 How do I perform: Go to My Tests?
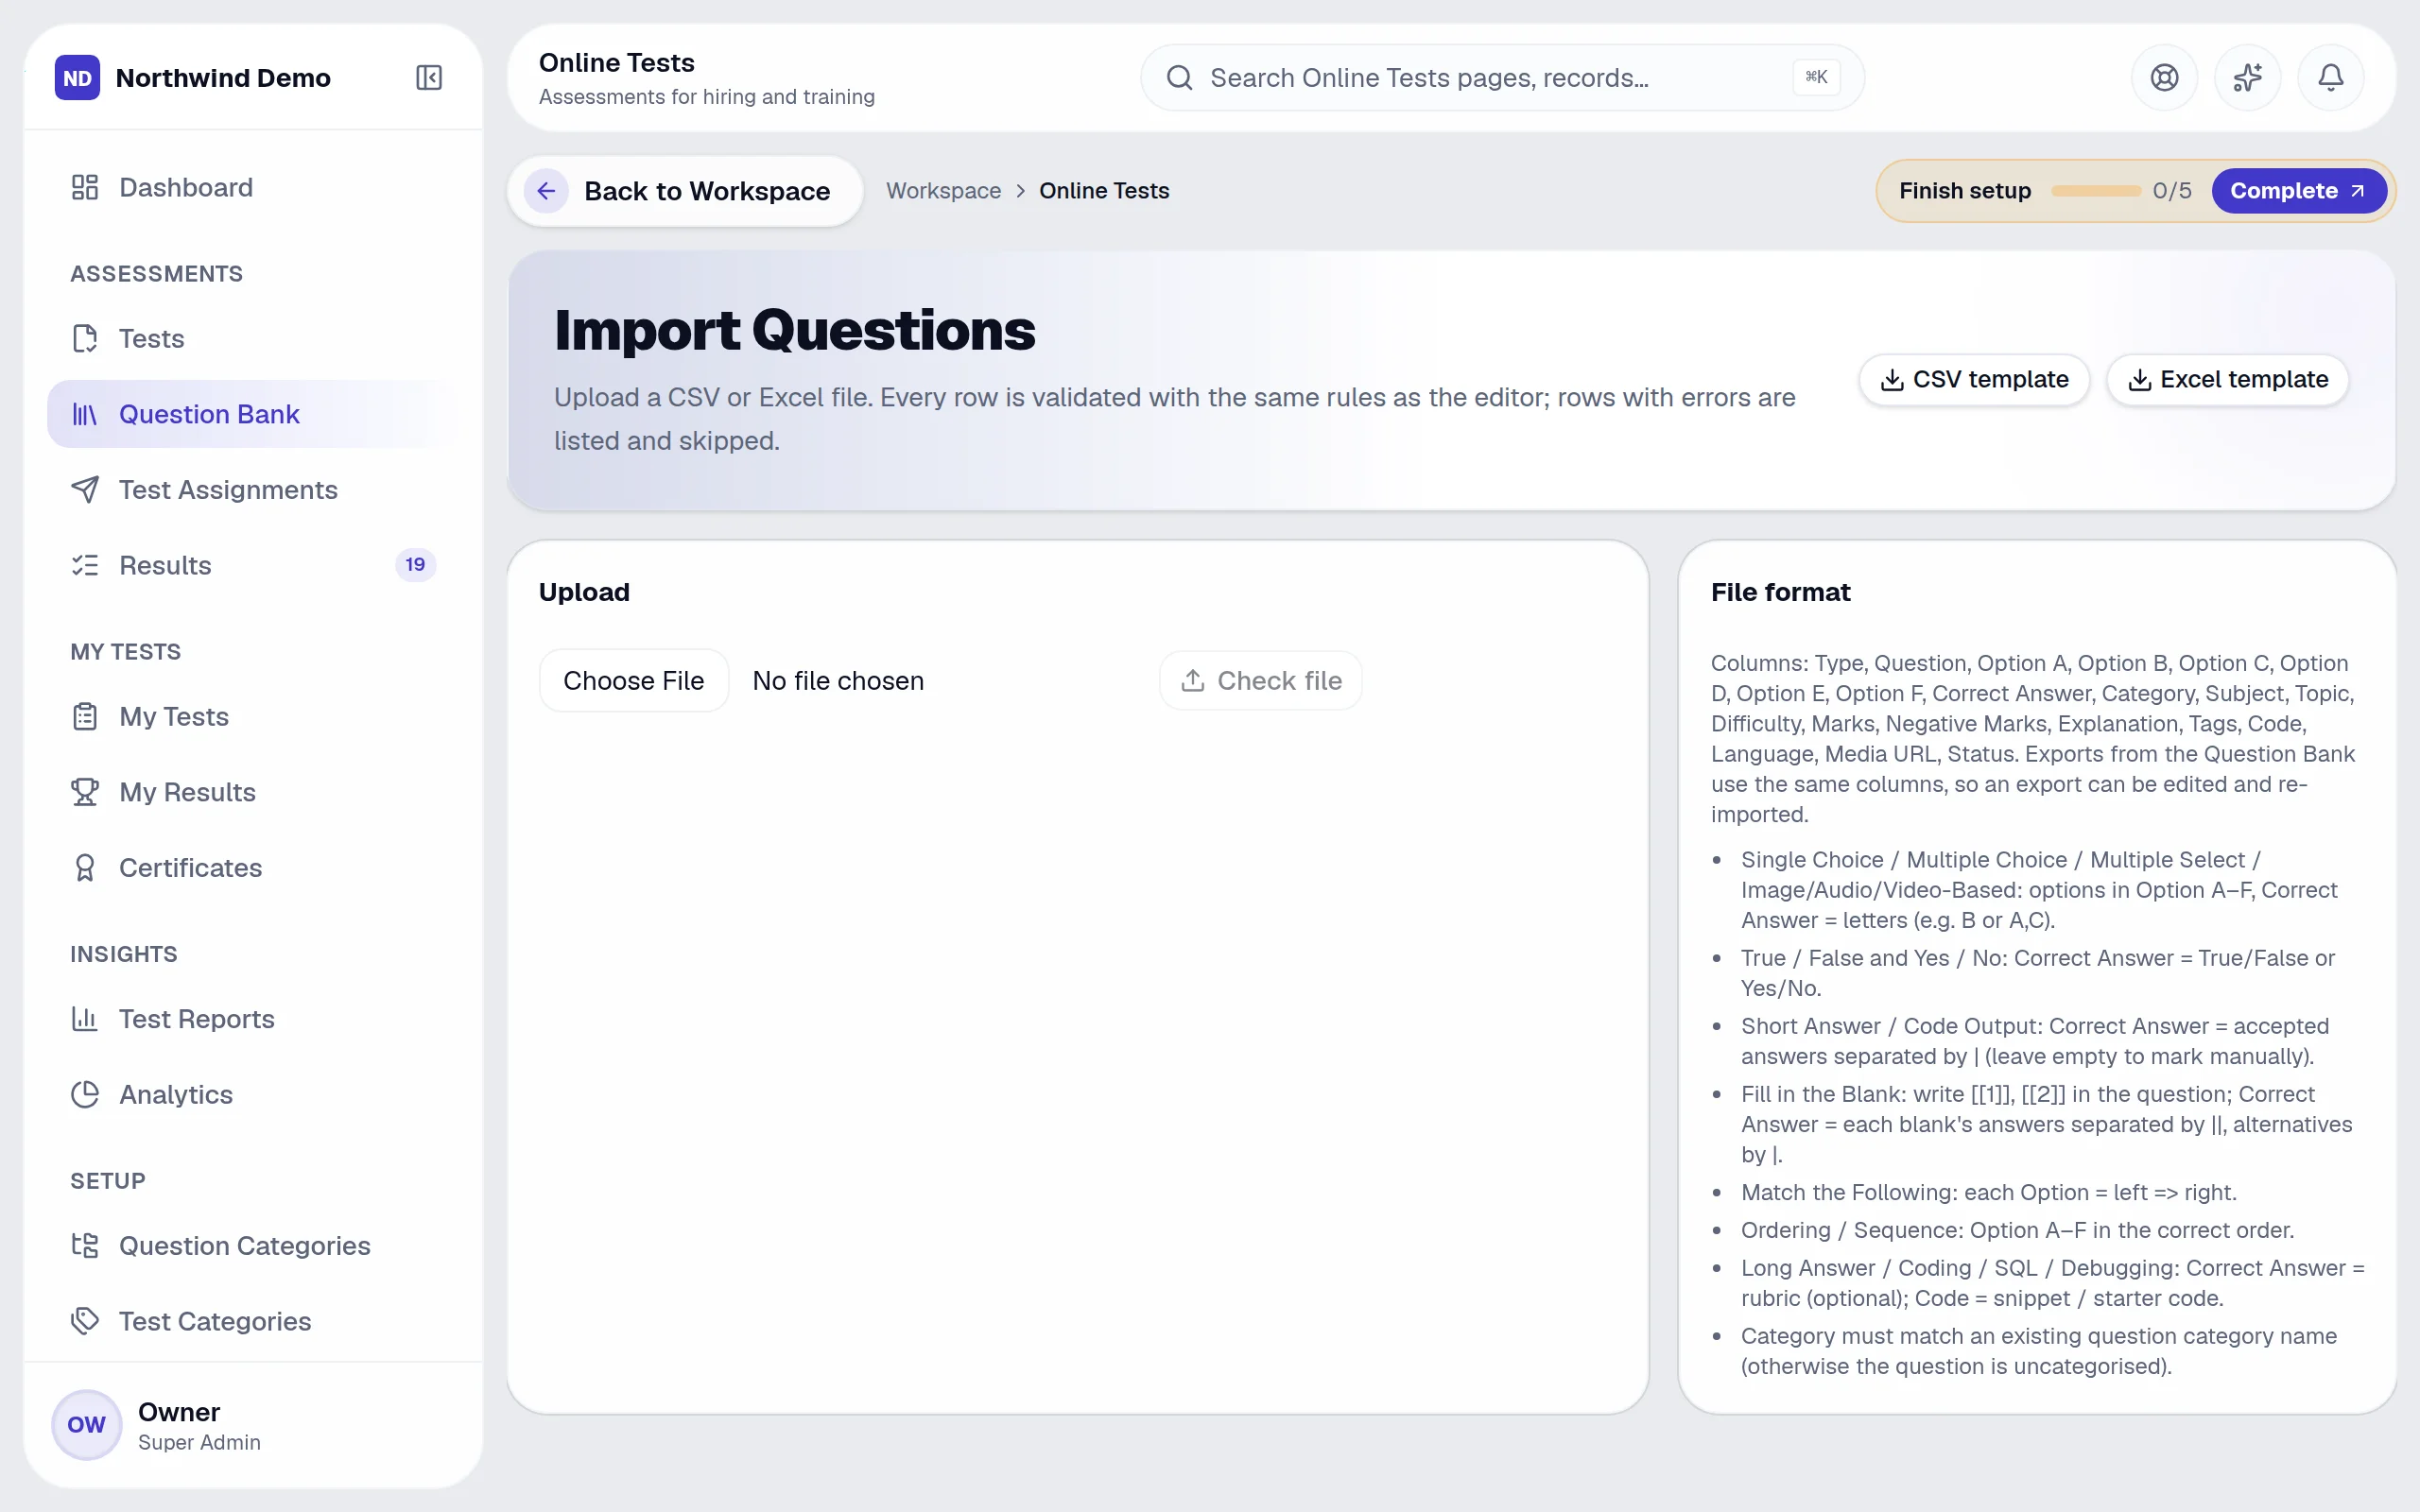254,717
